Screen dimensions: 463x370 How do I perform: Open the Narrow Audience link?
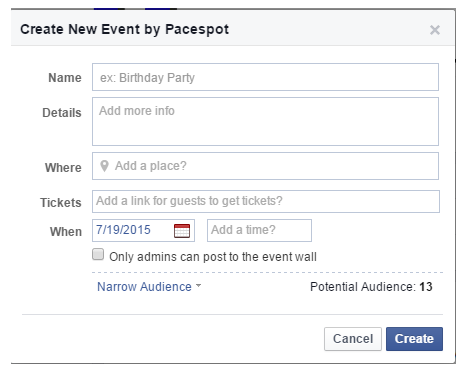[x=144, y=287]
